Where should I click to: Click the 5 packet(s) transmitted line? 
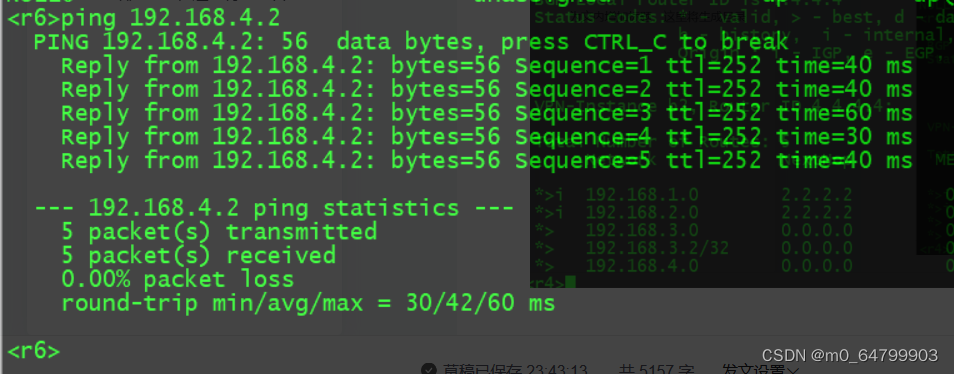click(x=219, y=232)
